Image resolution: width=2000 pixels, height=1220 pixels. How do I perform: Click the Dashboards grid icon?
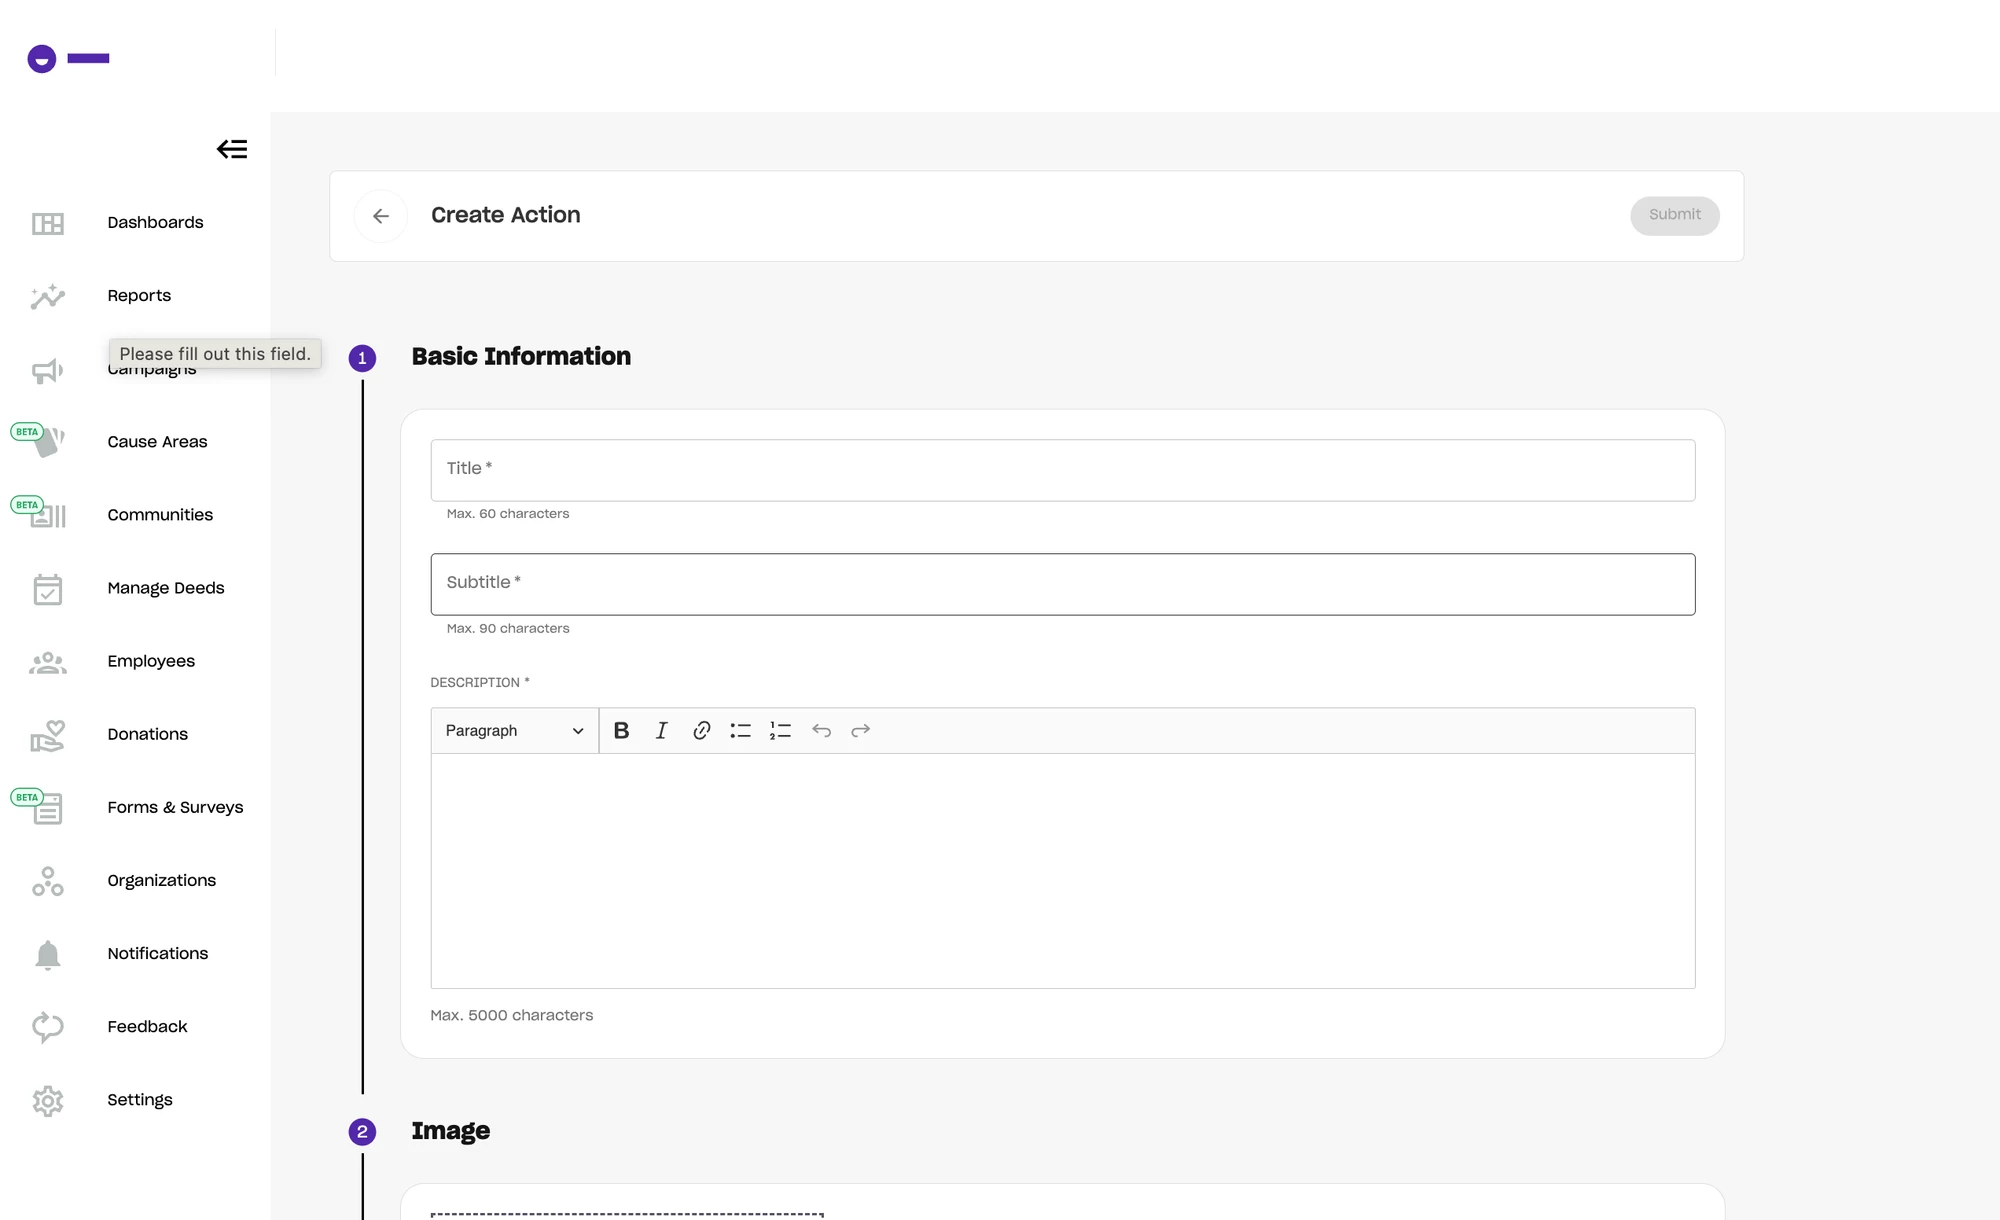[x=47, y=223]
